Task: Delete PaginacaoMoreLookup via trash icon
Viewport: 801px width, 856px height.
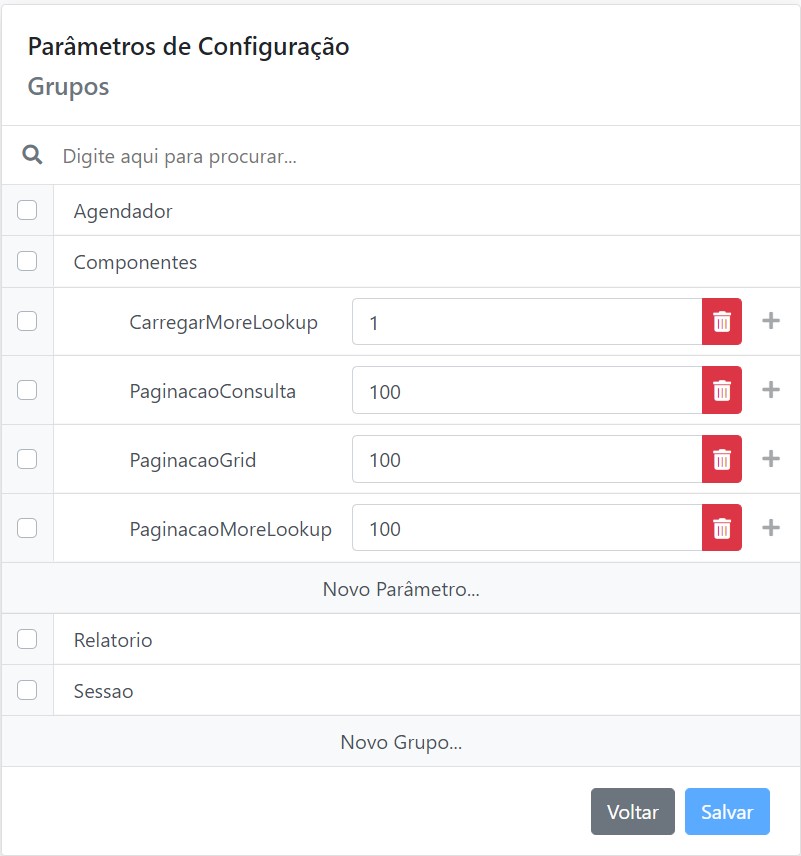Action: click(722, 528)
